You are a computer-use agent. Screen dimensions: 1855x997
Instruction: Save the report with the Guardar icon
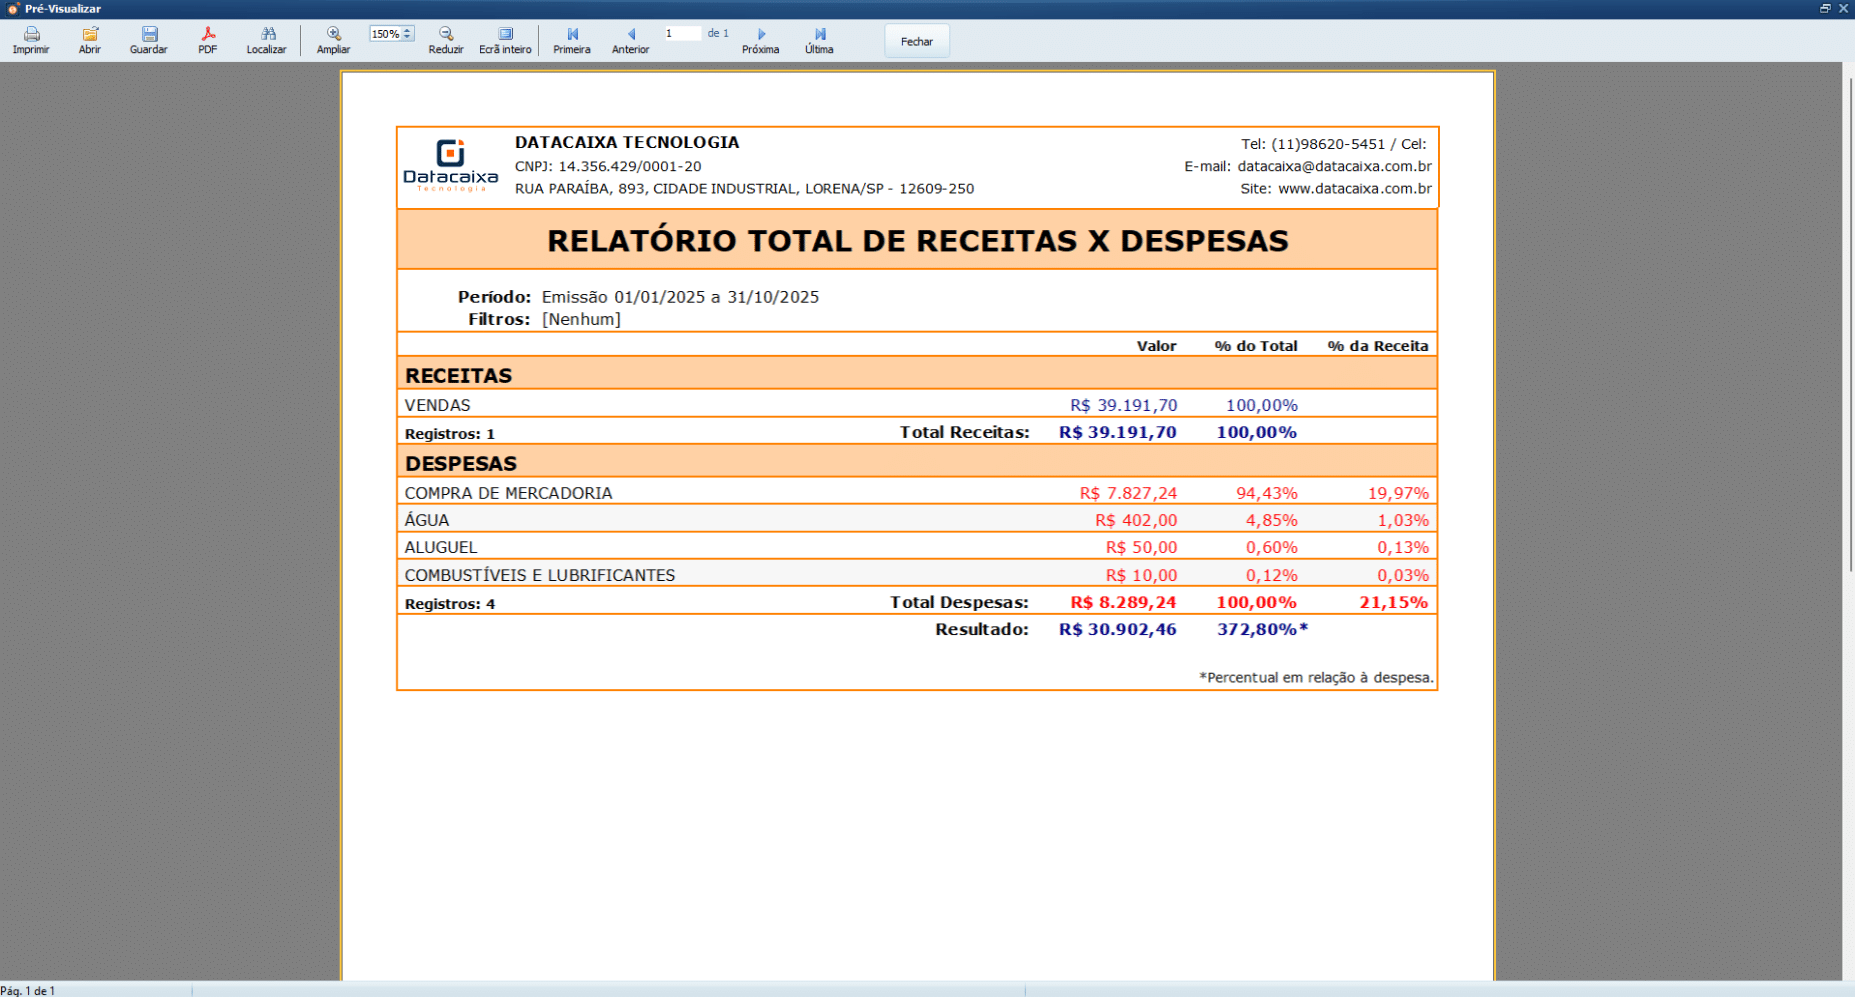pyautogui.click(x=148, y=40)
